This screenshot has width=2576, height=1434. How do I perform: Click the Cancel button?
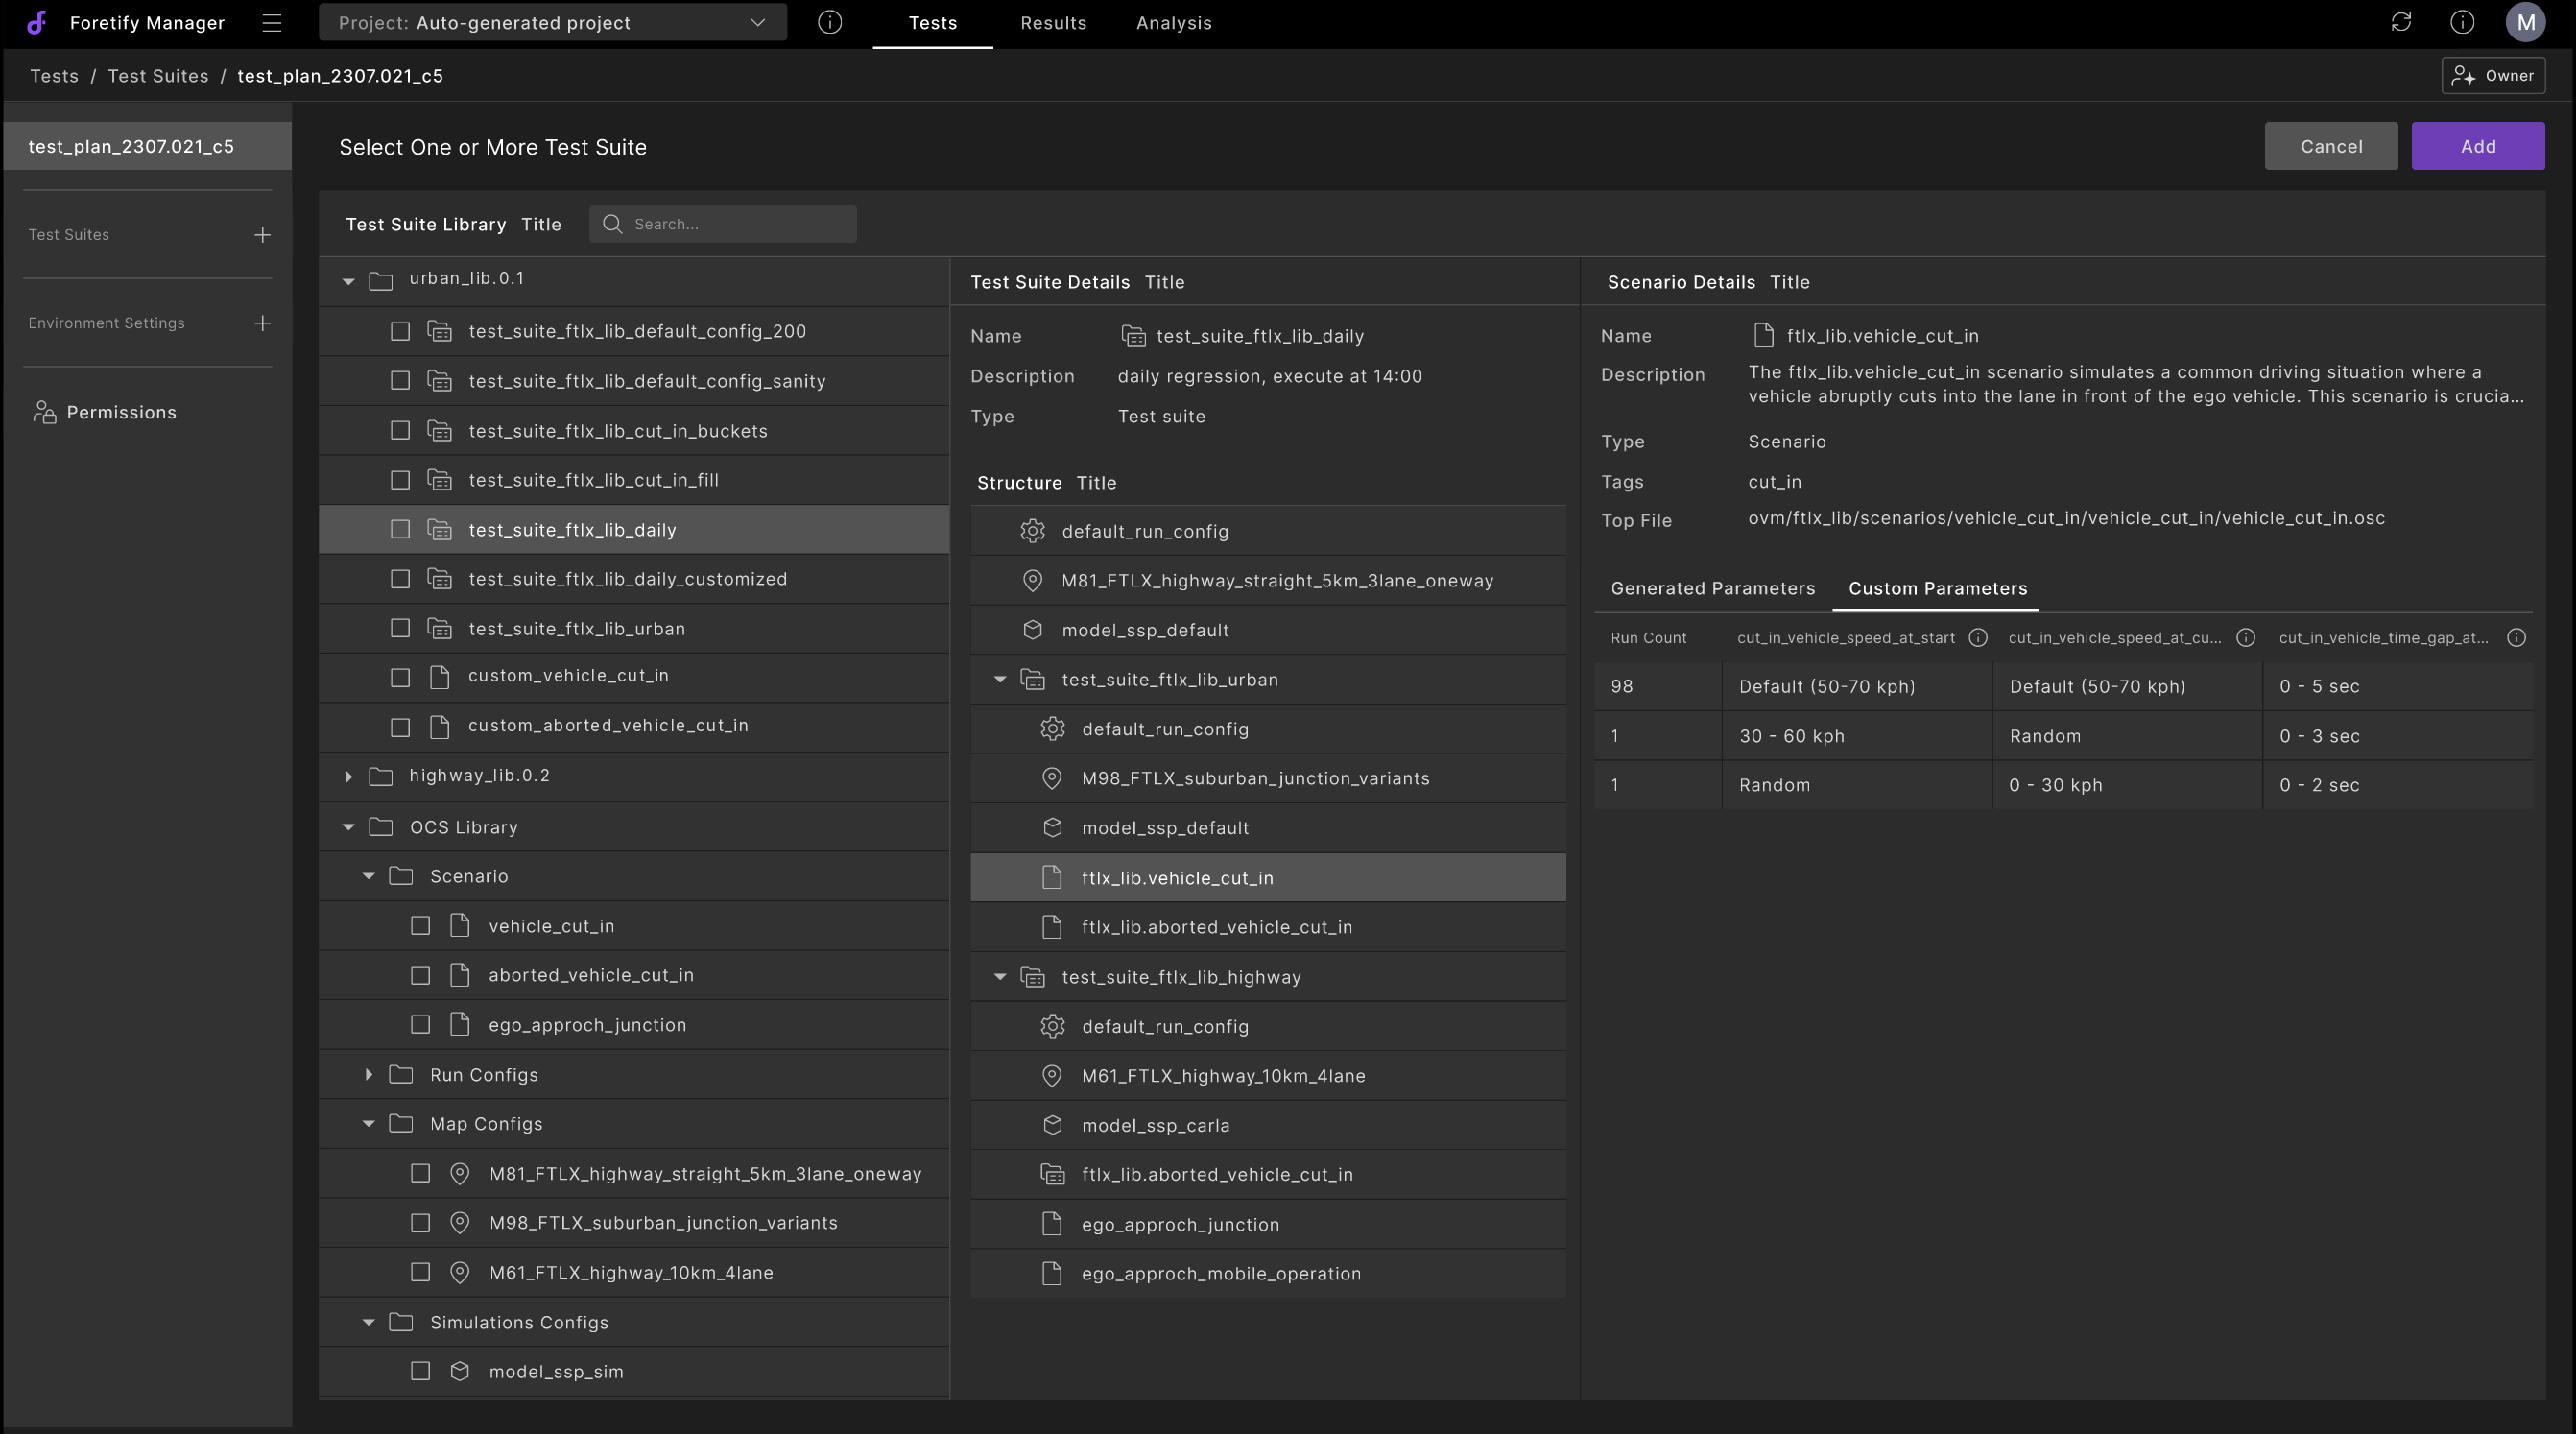click(2331, 146)
